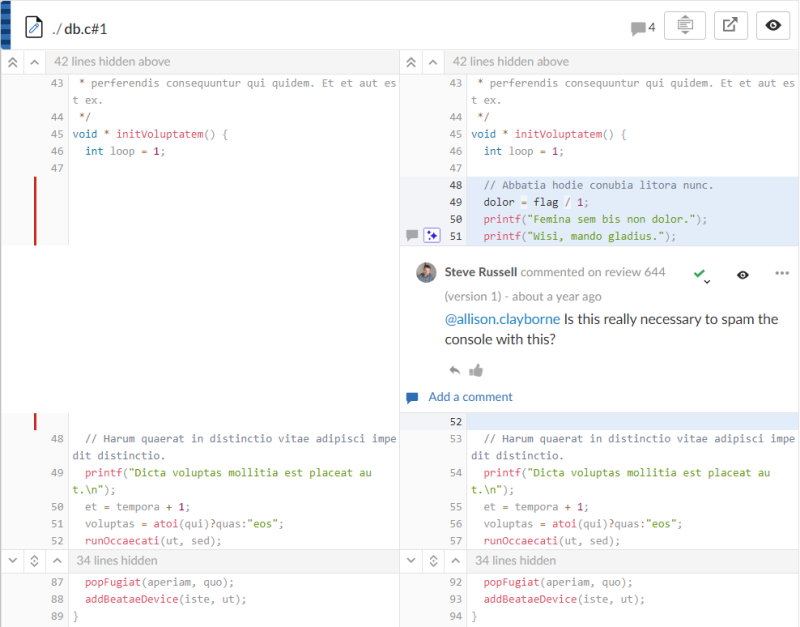Click the comment flag icon beside line 51

412,235
